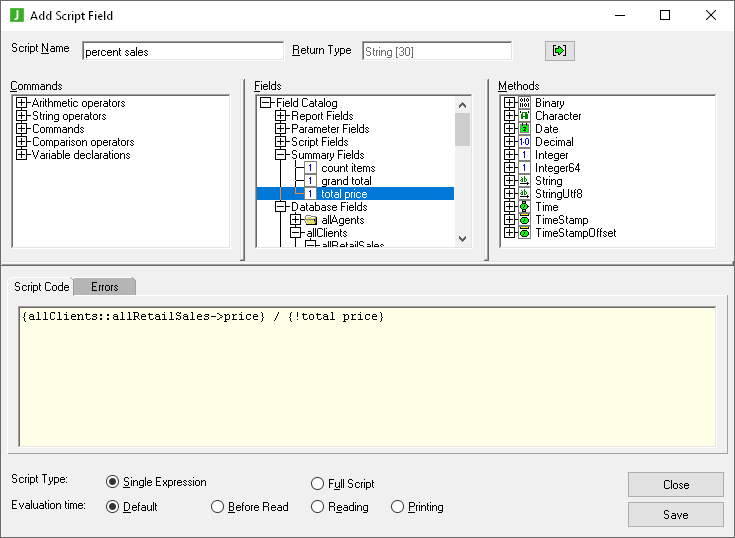Choose Before Read evaluation time

pos(218,507)
